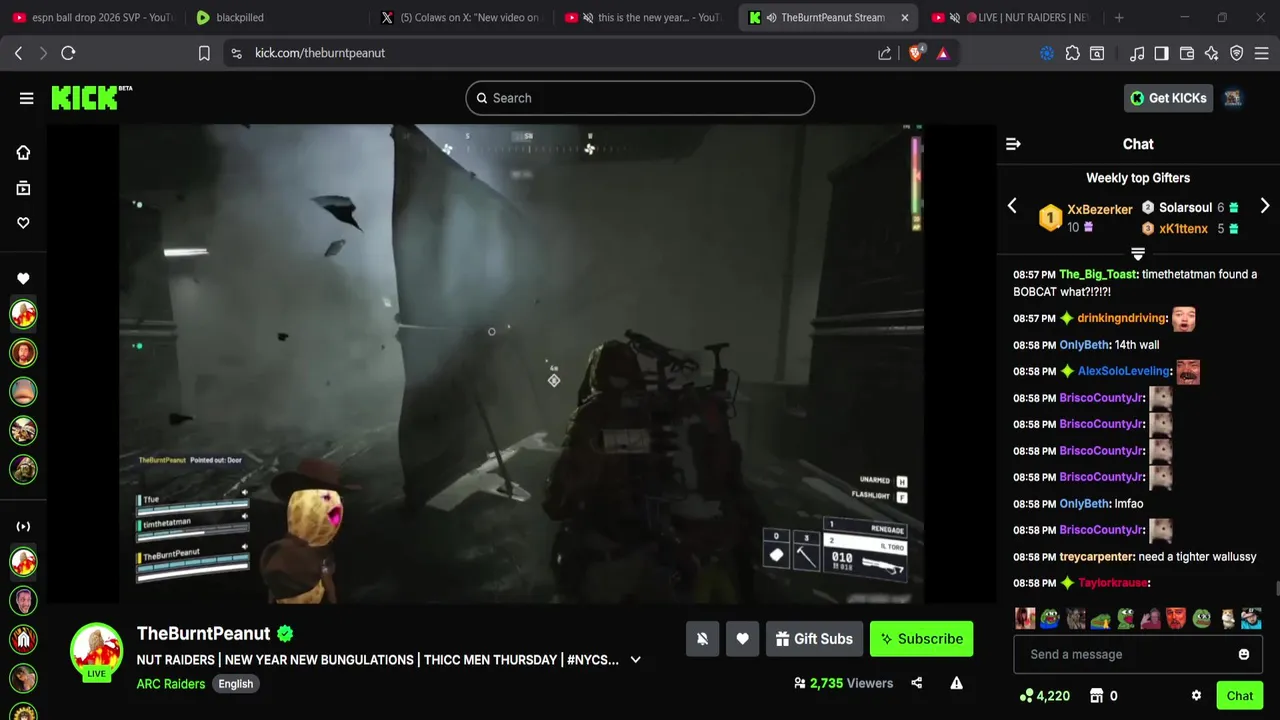Open Following heart outline icon in sidebar
Viewport: 1280px width, 720px height.
click(23, 223)
